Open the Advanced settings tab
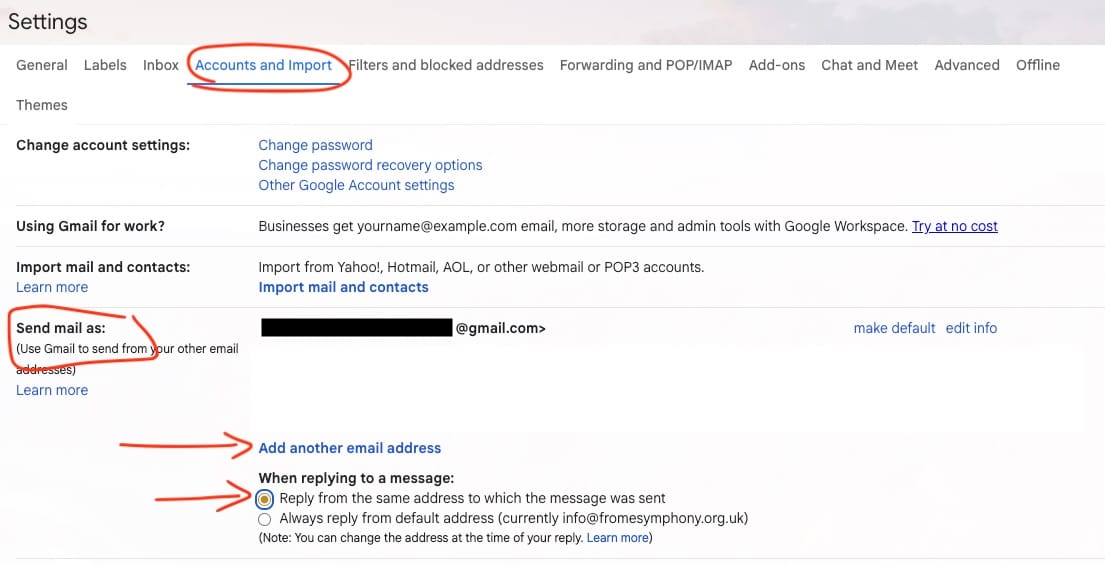This screenshot has width=1105, height=565. click(x=966, y=65)
